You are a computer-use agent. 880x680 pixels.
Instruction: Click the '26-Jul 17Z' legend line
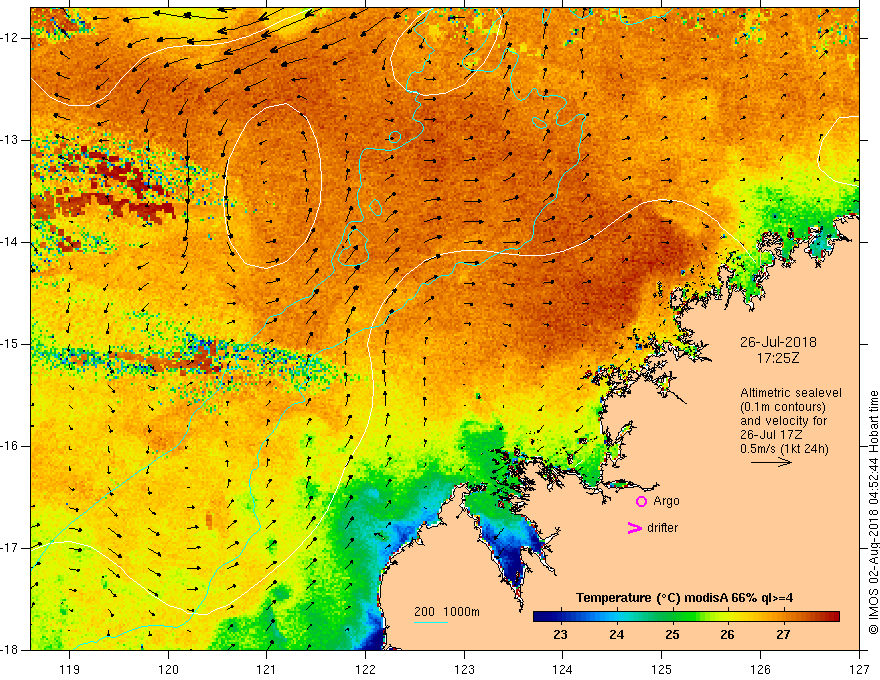[x=771, y=435]
